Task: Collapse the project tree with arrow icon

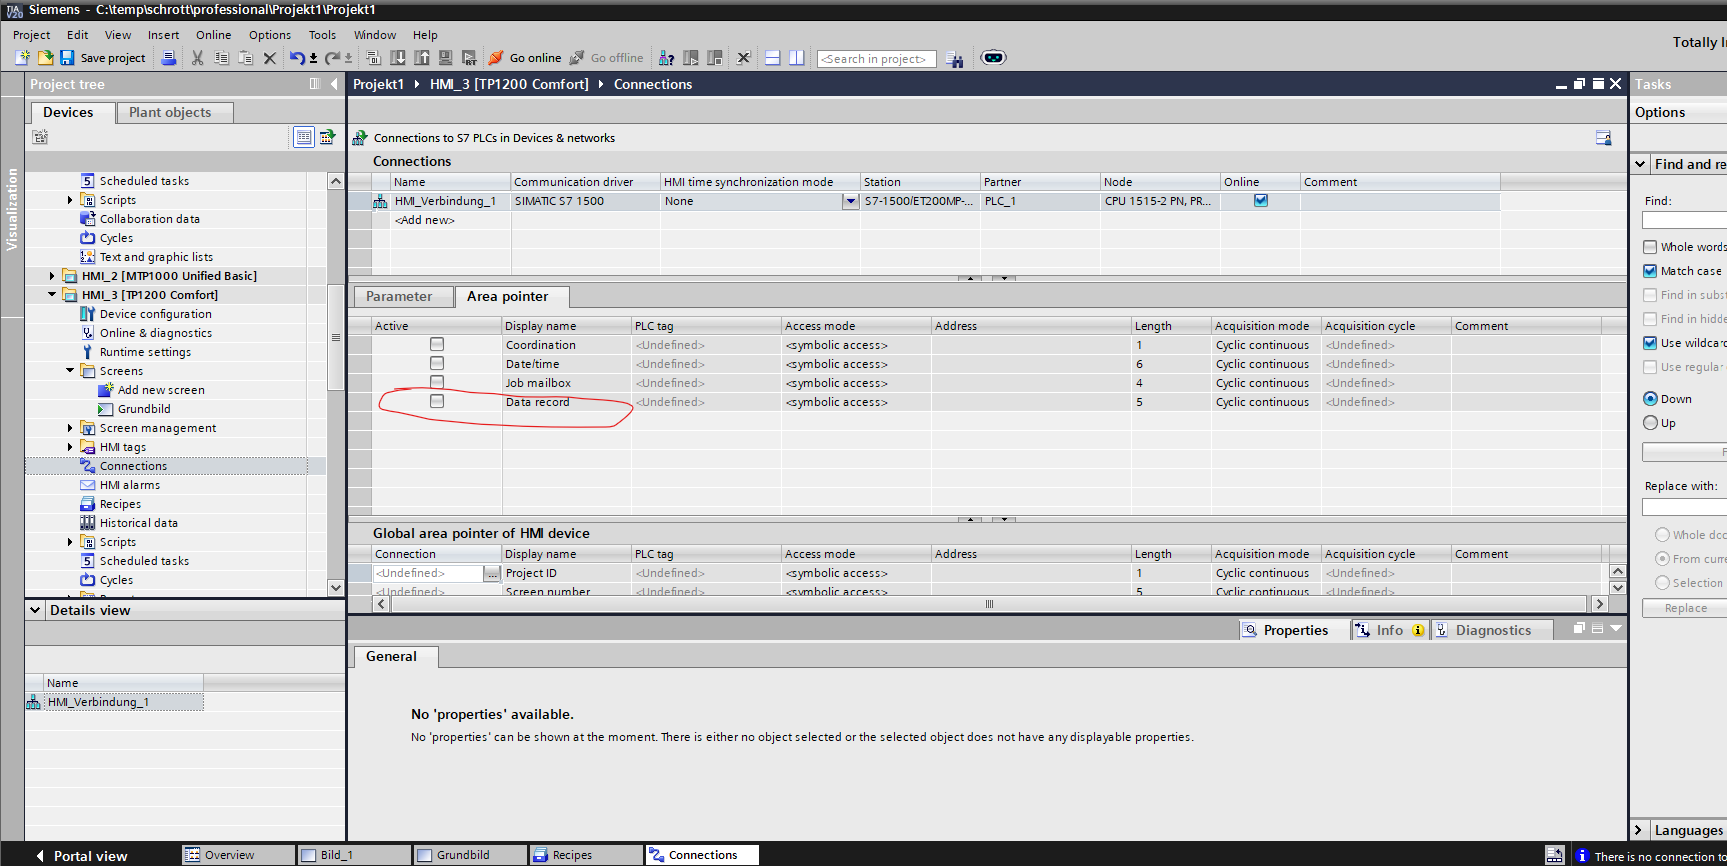Action: (334, 84)
